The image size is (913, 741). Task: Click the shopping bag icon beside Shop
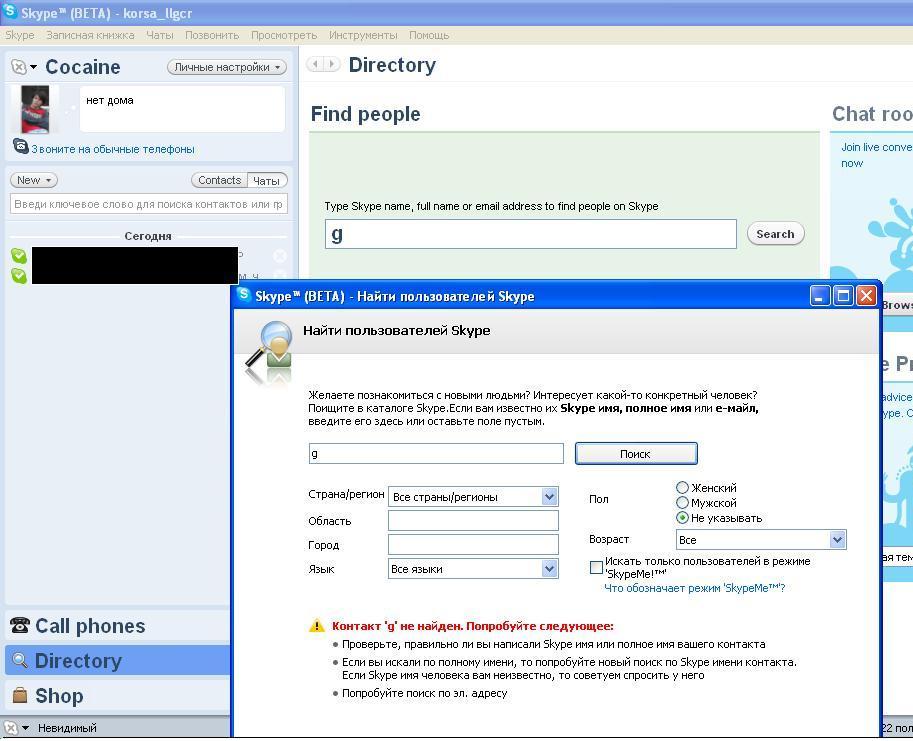tap(20, 695)
